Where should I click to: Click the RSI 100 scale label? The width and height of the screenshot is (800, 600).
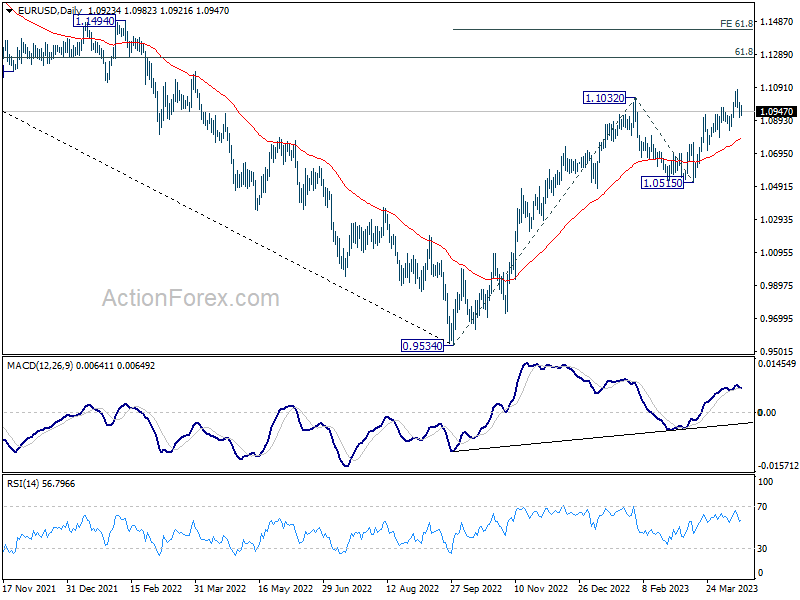766,482
